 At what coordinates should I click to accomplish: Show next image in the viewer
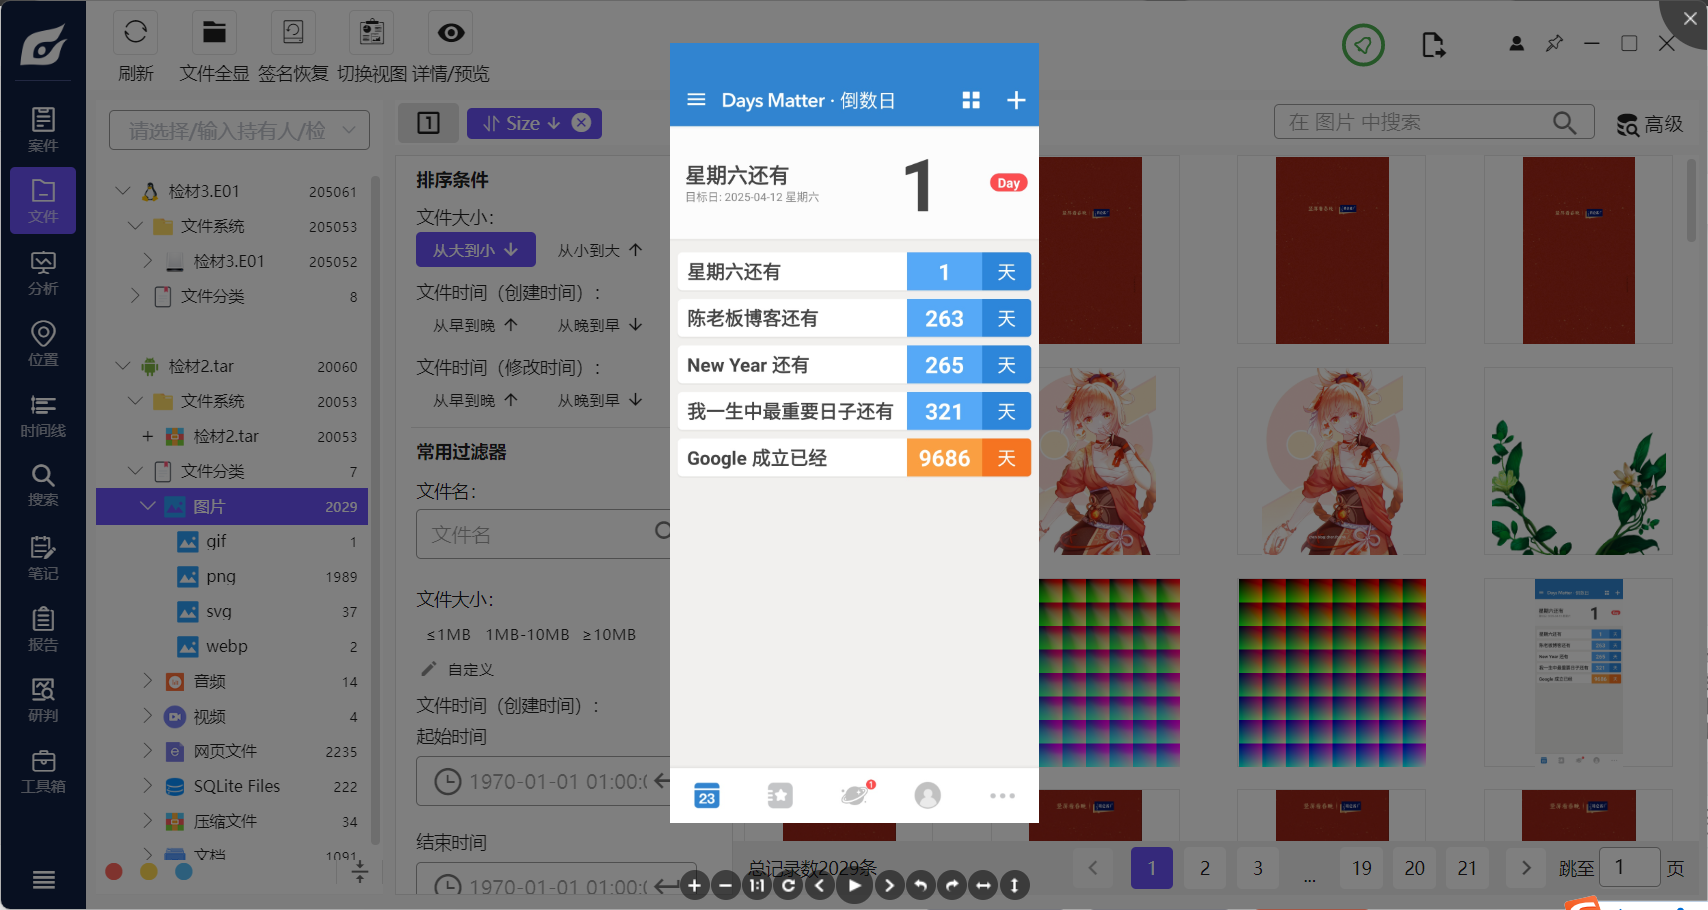[x=889, y=885]
